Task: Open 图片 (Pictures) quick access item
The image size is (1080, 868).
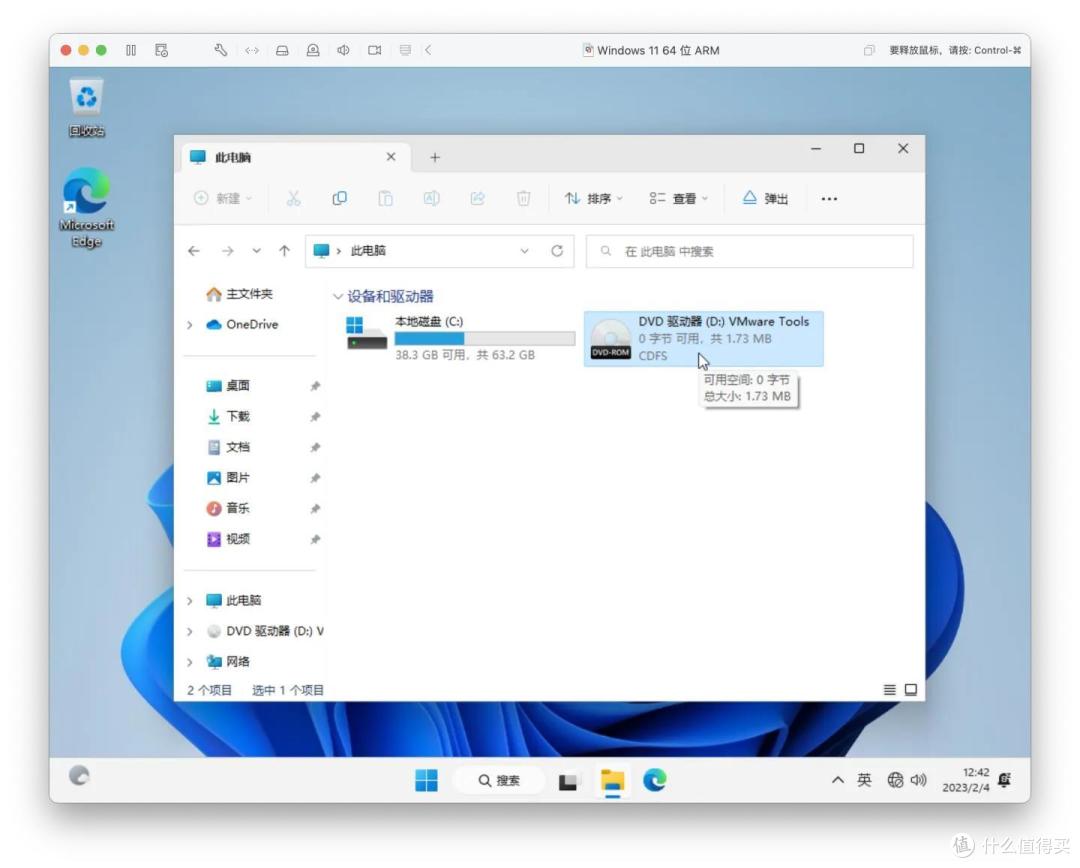Action: point(229,477)
